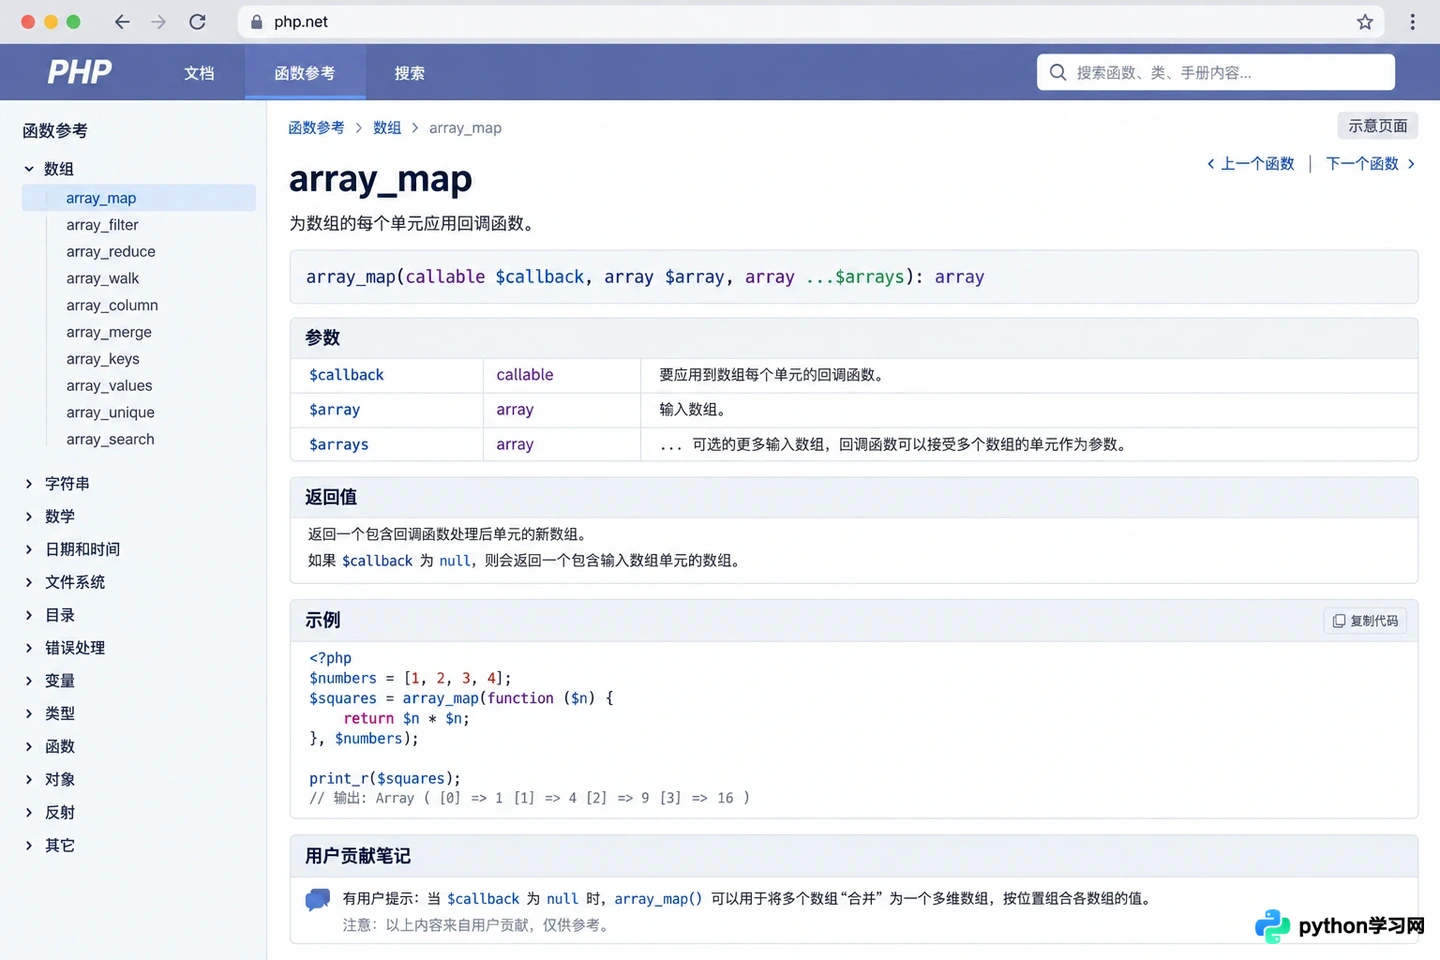Open array_column in the sidebar
Image resolution: width=1440 pixels, height=960 pixels.
tap(112, 306)
